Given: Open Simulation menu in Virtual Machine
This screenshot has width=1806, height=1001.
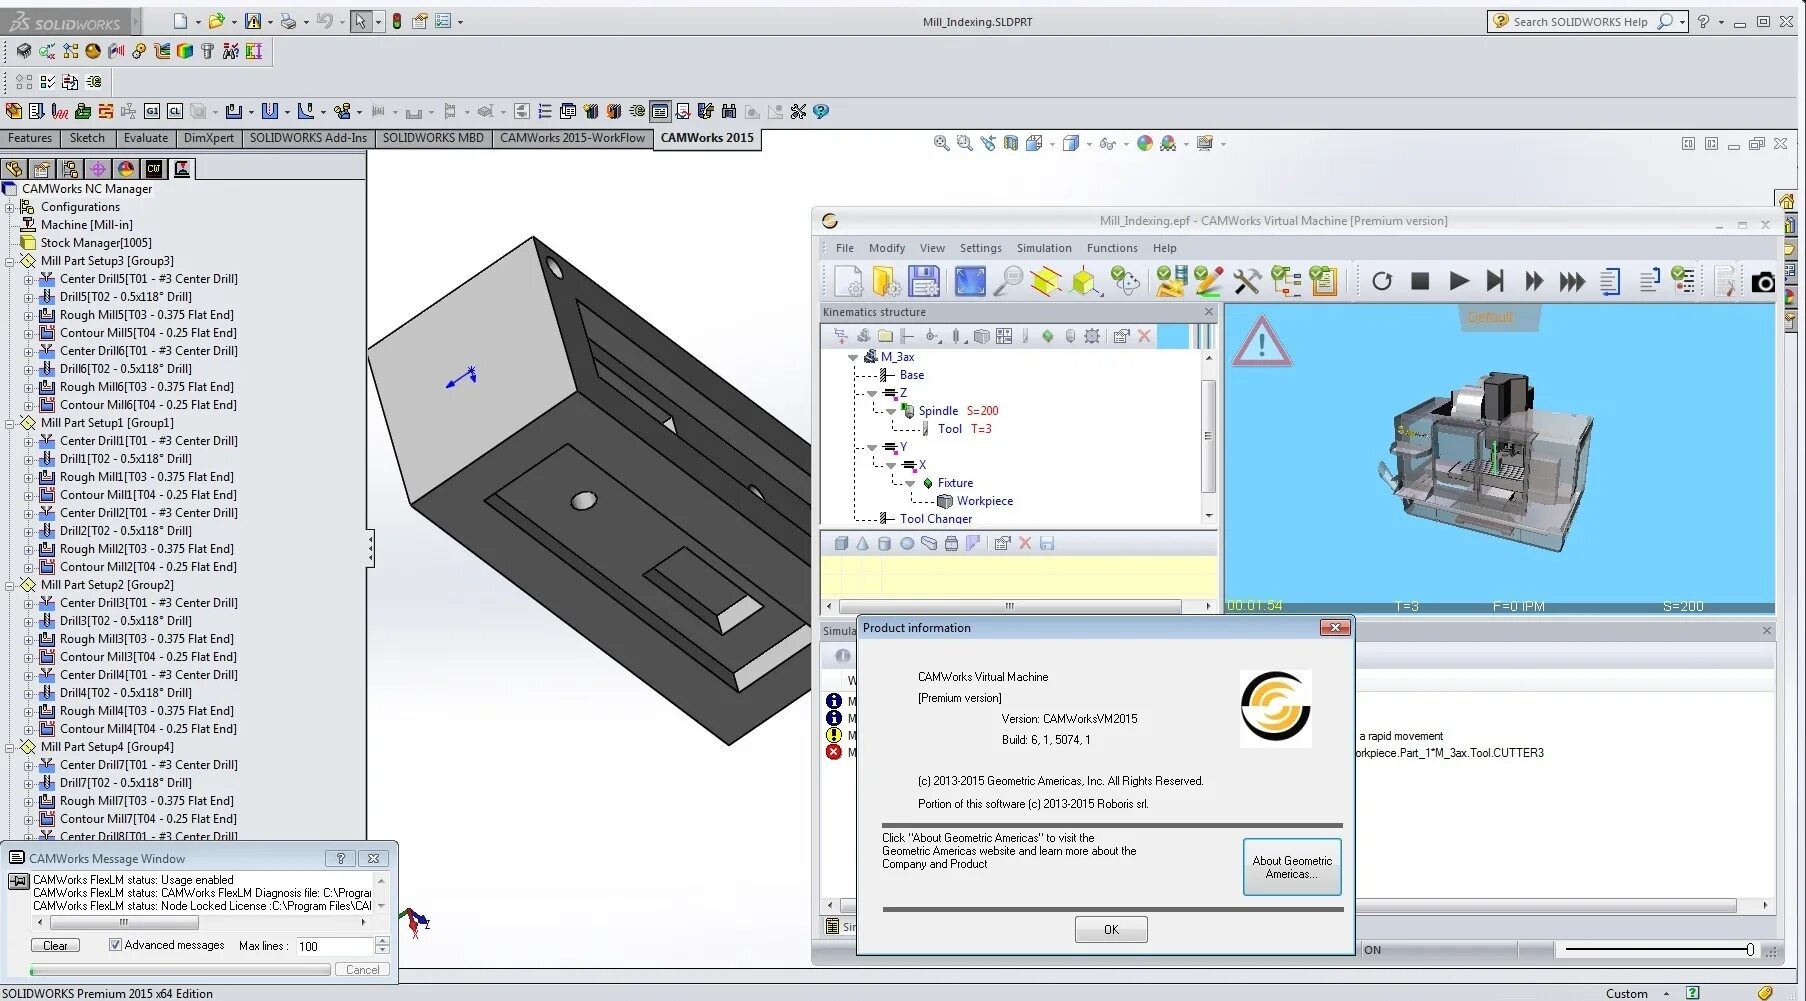Looking at the screenshot, I should 1044,248.
